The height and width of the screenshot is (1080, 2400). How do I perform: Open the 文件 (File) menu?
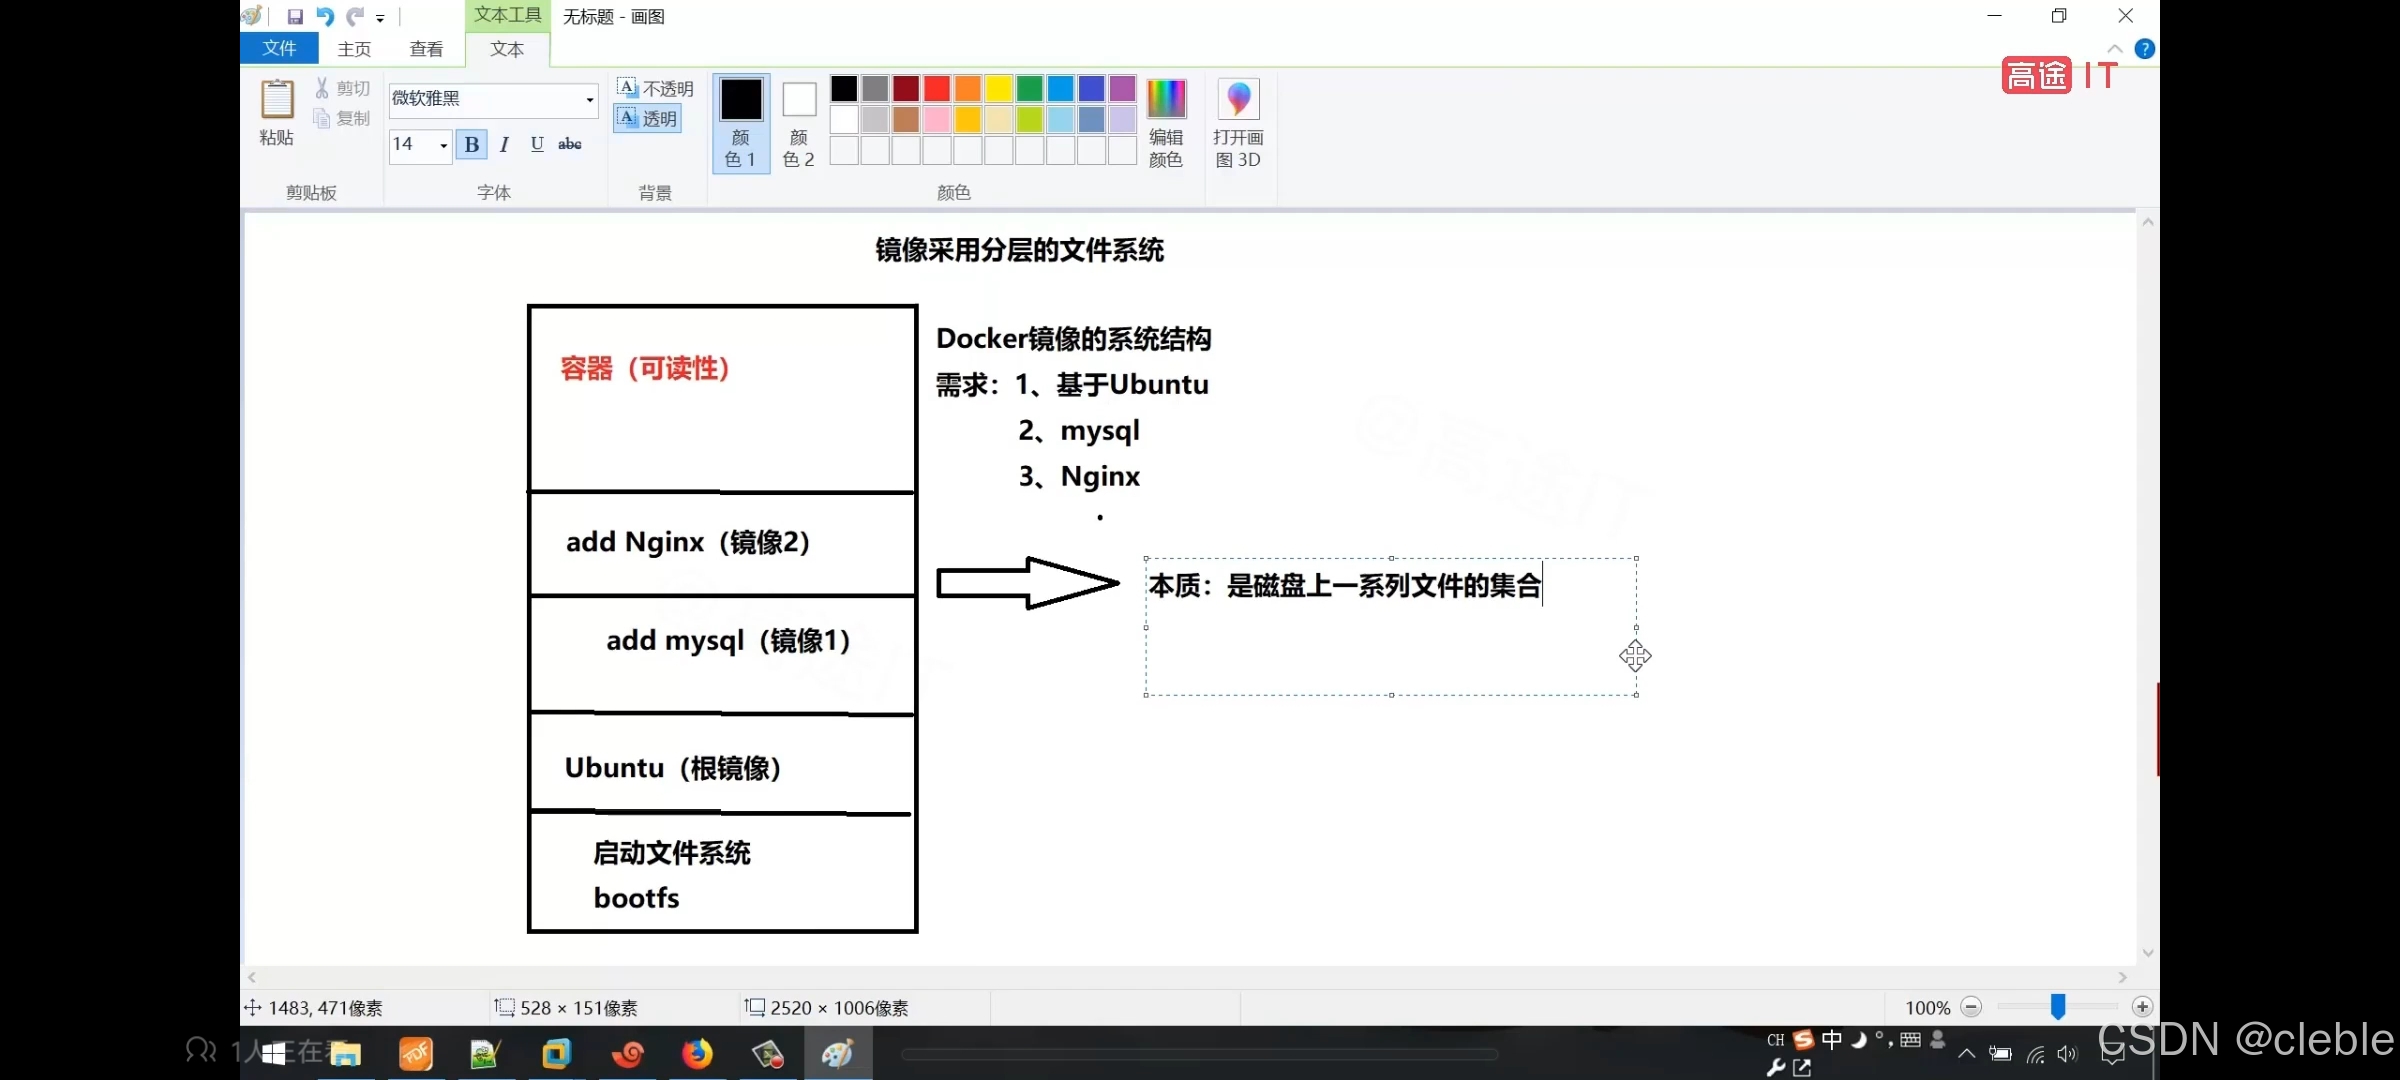coord(279,48)
